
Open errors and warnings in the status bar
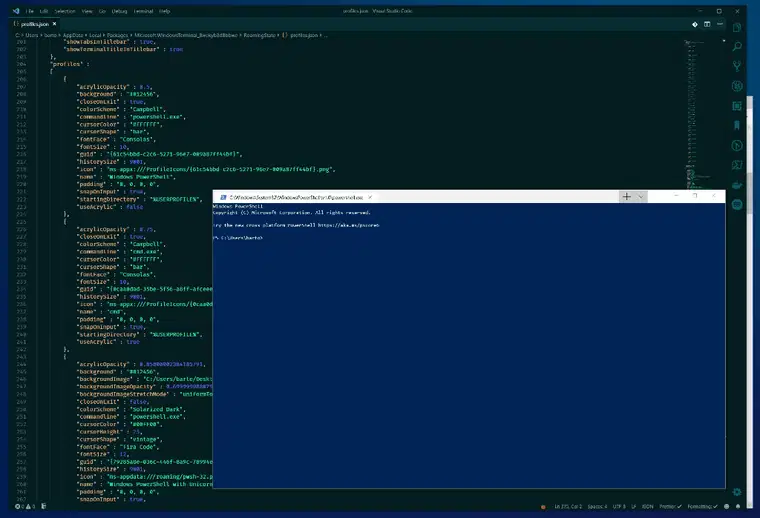25,506
